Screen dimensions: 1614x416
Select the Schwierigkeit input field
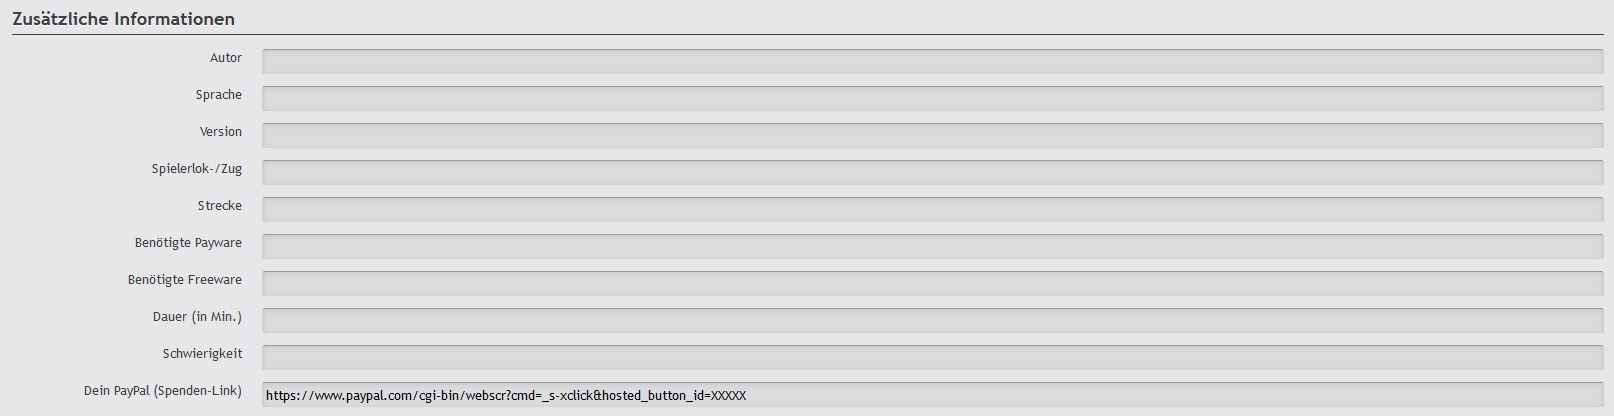[932, 357]
